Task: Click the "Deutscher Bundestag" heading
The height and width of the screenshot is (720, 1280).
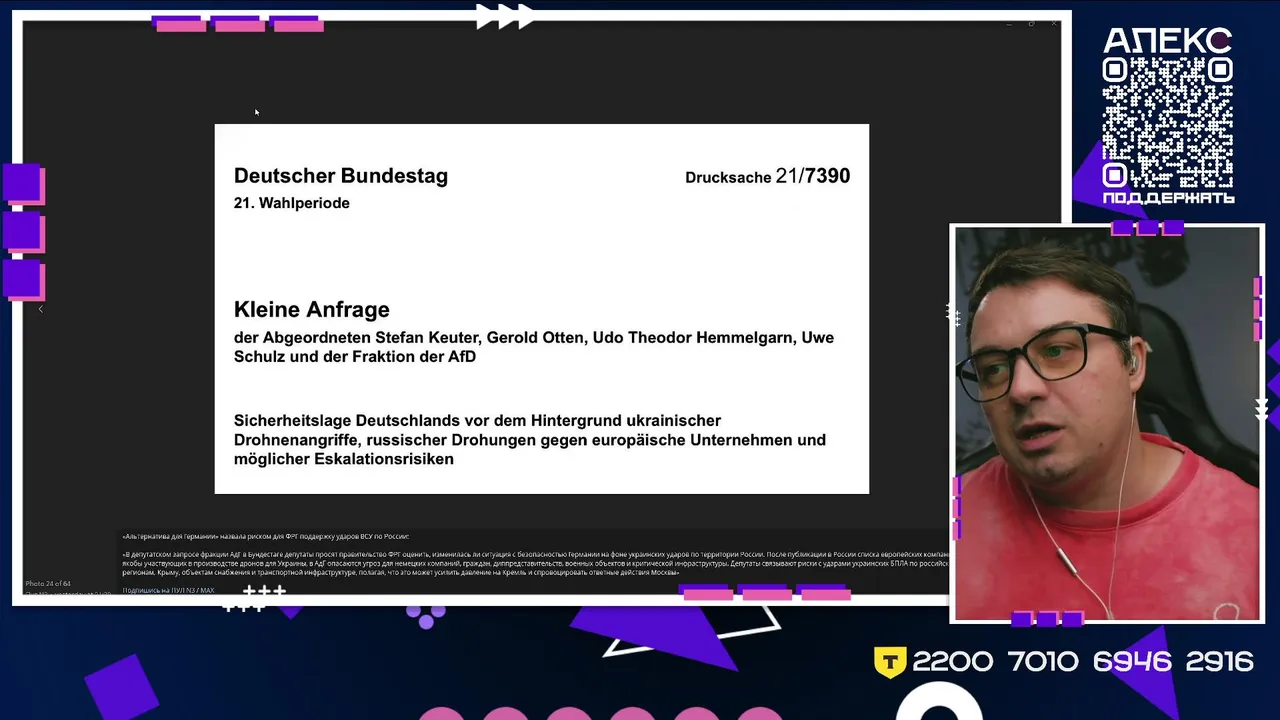Action: click(341, 176)
